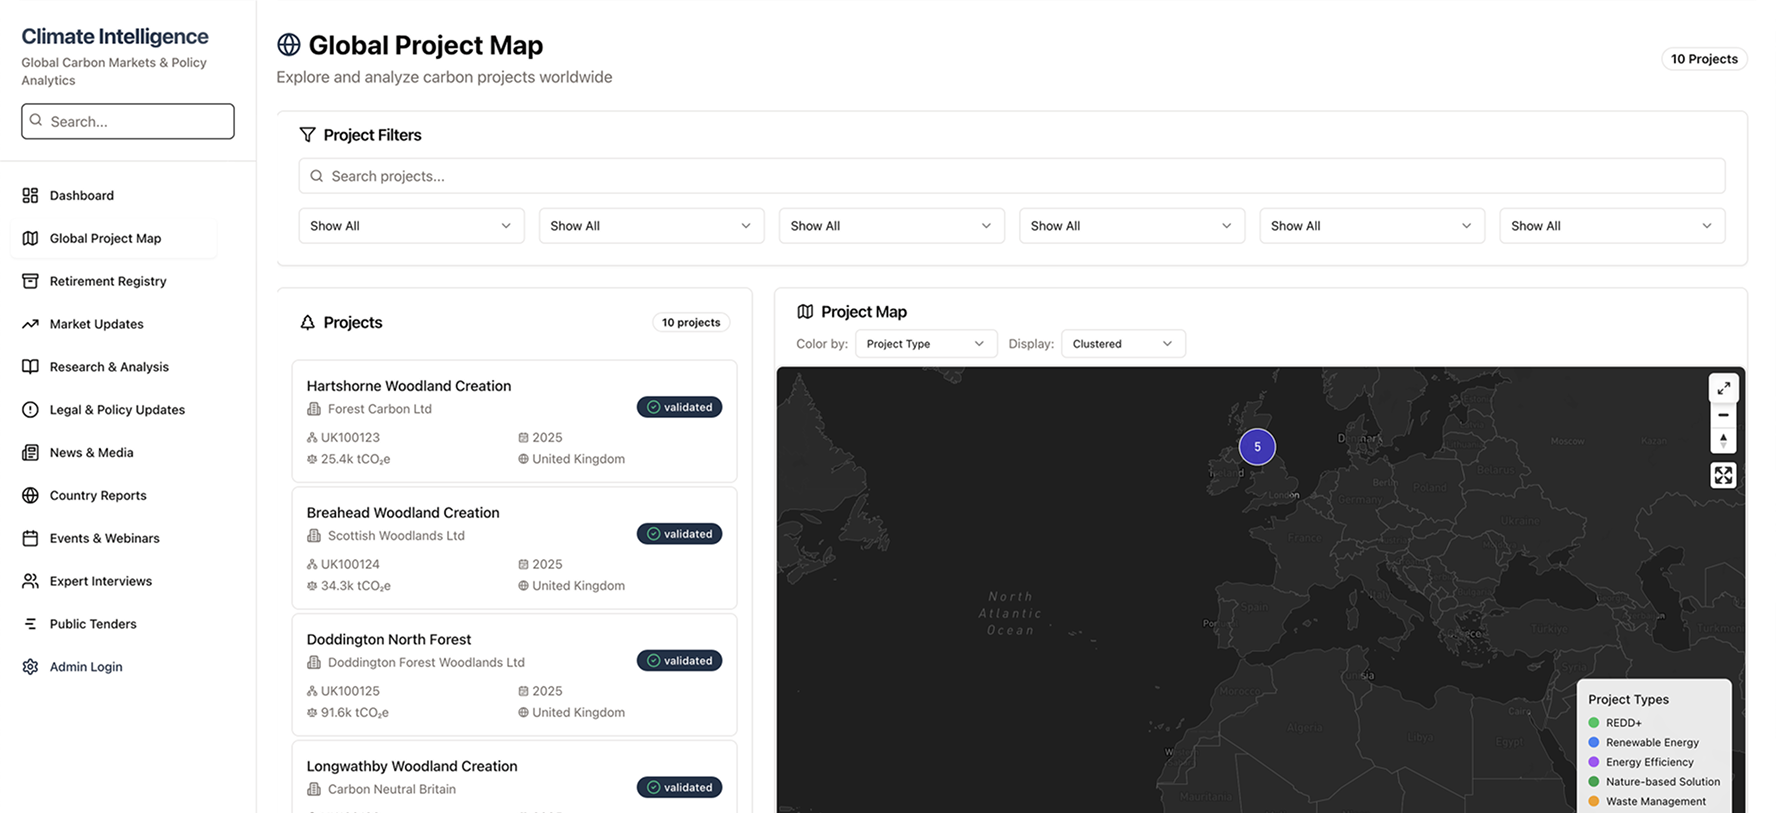The height and width of the screenshot is (814, 1776).
Task: Click the globe icon beside Global Project Map title
Action: (x=289, y=45)
